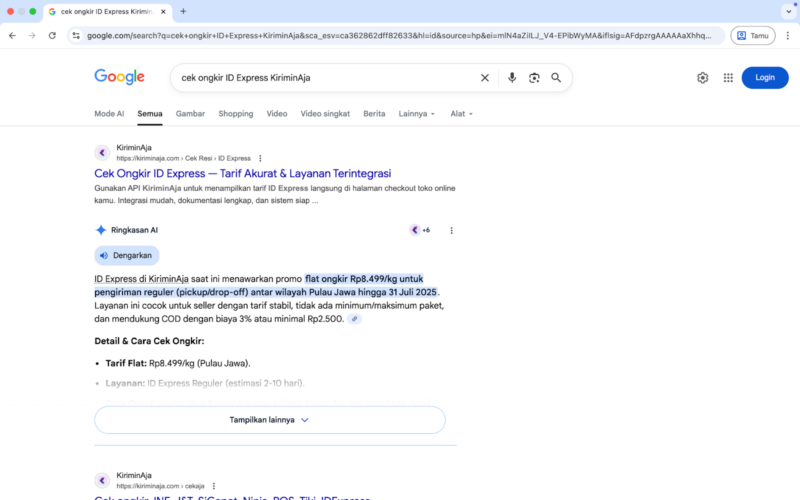Select the Mode AI tab

109,114
